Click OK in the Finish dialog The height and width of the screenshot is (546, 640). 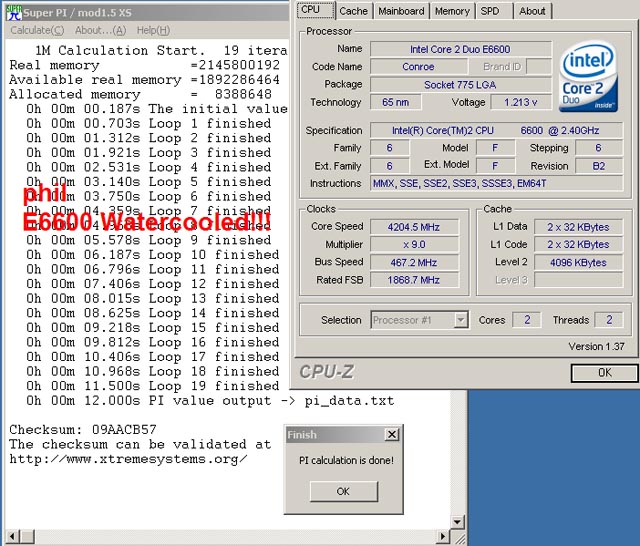point(344,491)
